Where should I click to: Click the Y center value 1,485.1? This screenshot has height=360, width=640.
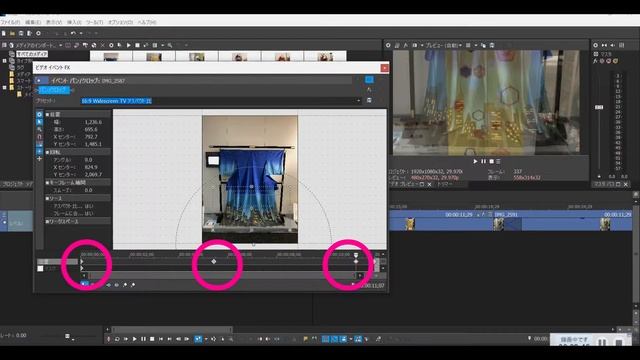coord(93,144)
